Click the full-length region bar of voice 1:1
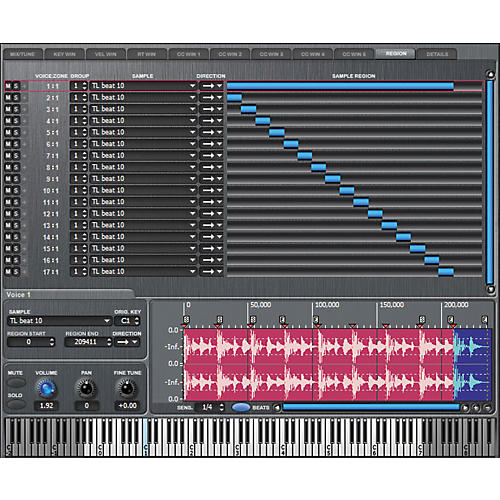The width and height of the screenshot is (500, 500). coord(340,86)
